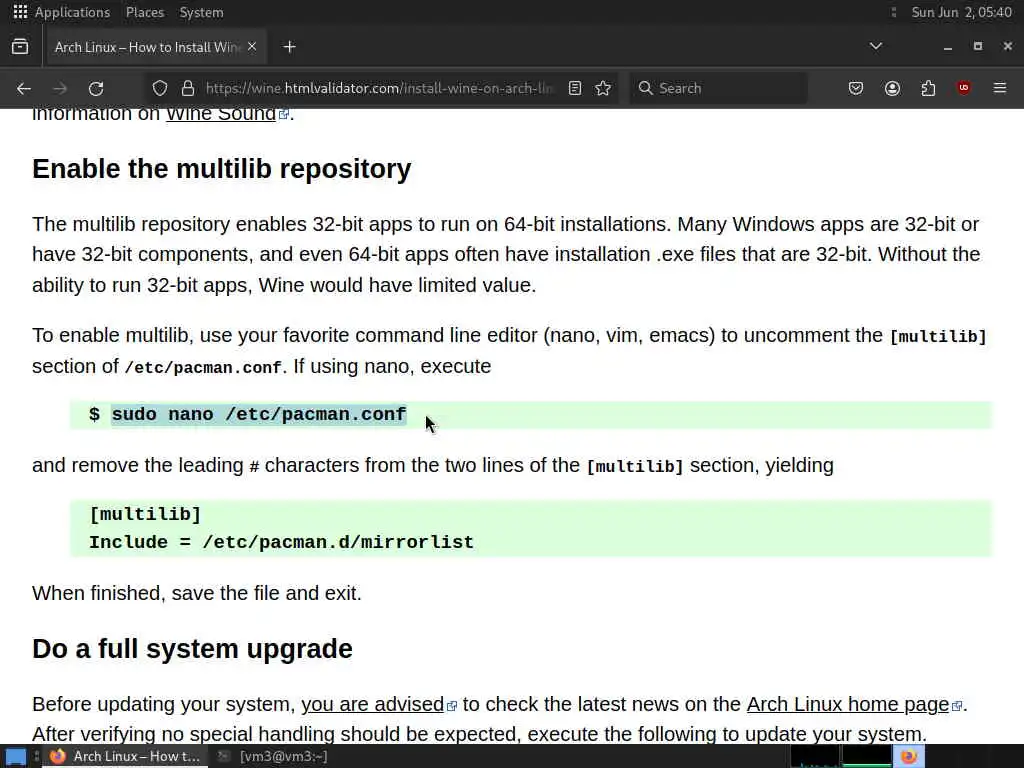Open the Firefox hamburger menu

1000,88
